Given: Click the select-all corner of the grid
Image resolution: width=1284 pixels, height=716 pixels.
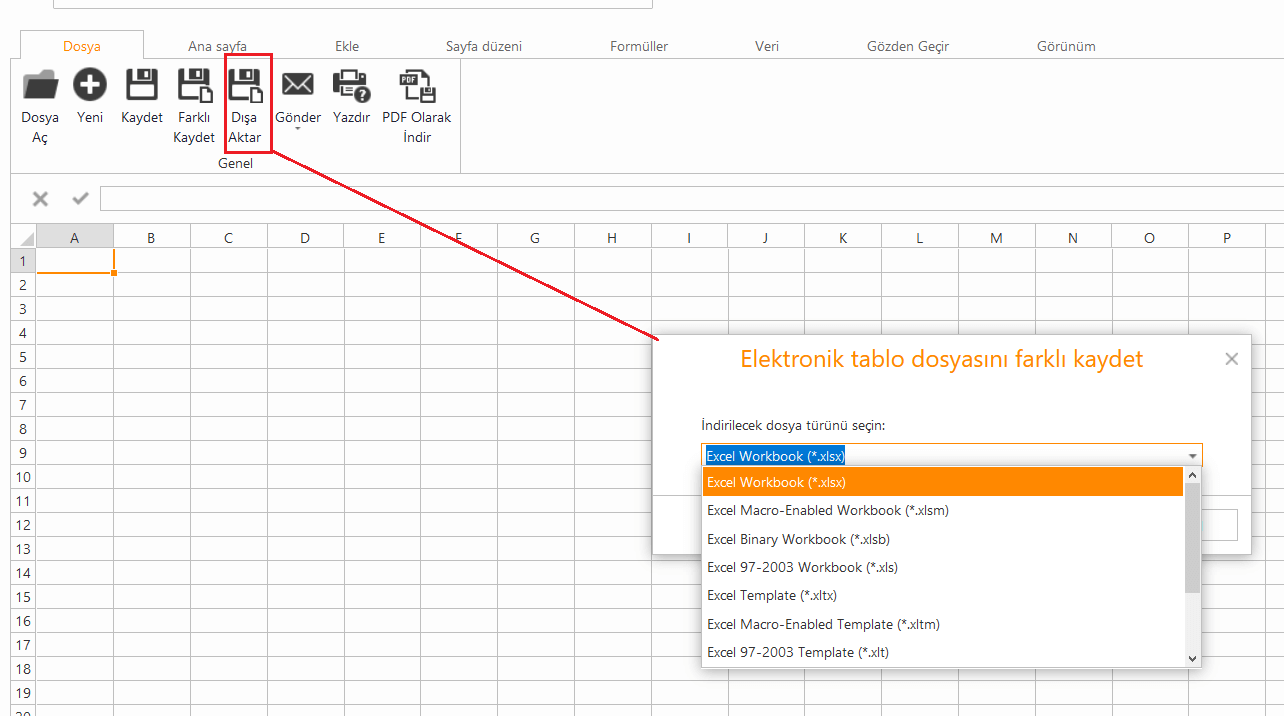Looking at the screenshot, I should pos(23,237).
